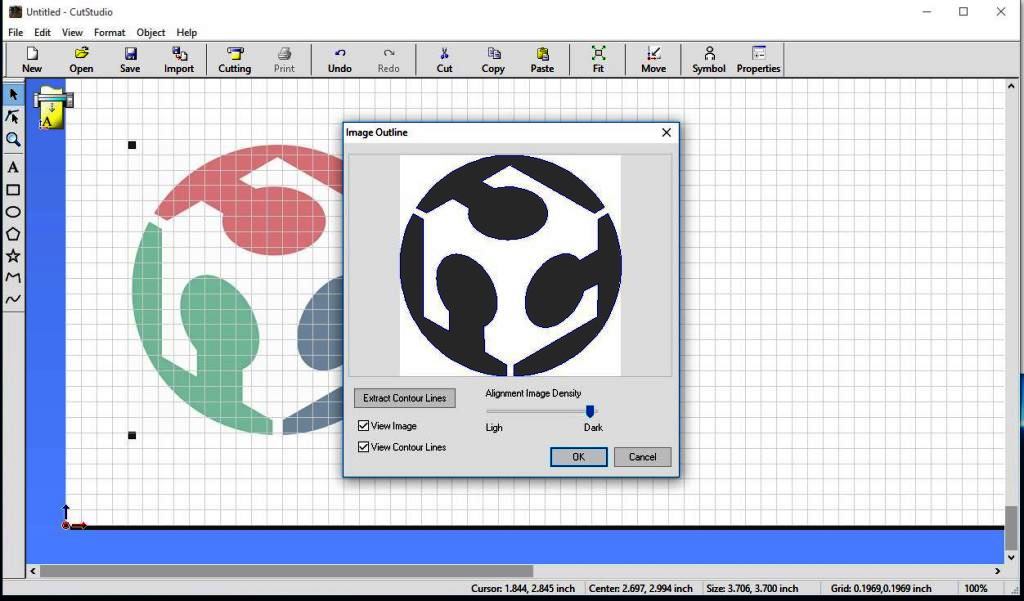The image size is (1024, 601).
Task: Start cutting with the Cutting icon
Action: 234,60
